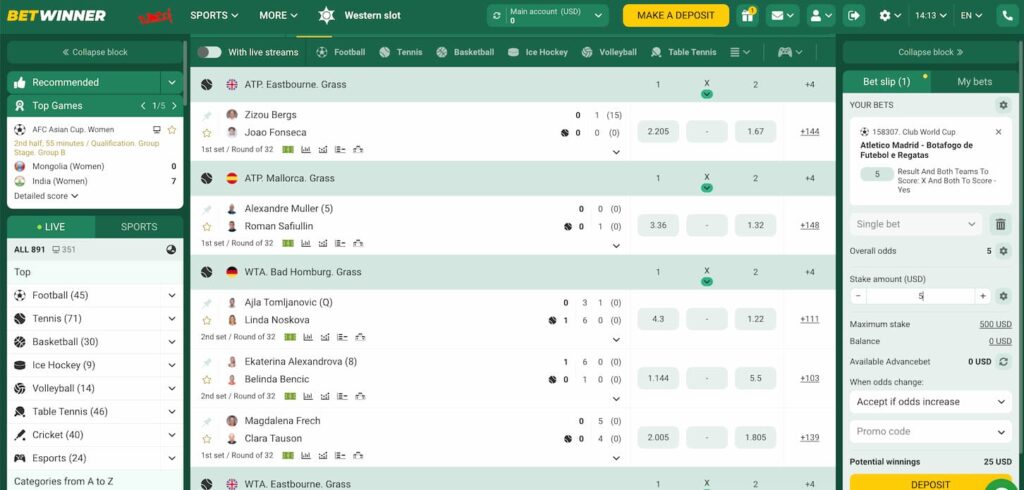Switch to the SPORTS tab in sidebar
Viewport: 1024px width, 490px height.
[139, 227]
